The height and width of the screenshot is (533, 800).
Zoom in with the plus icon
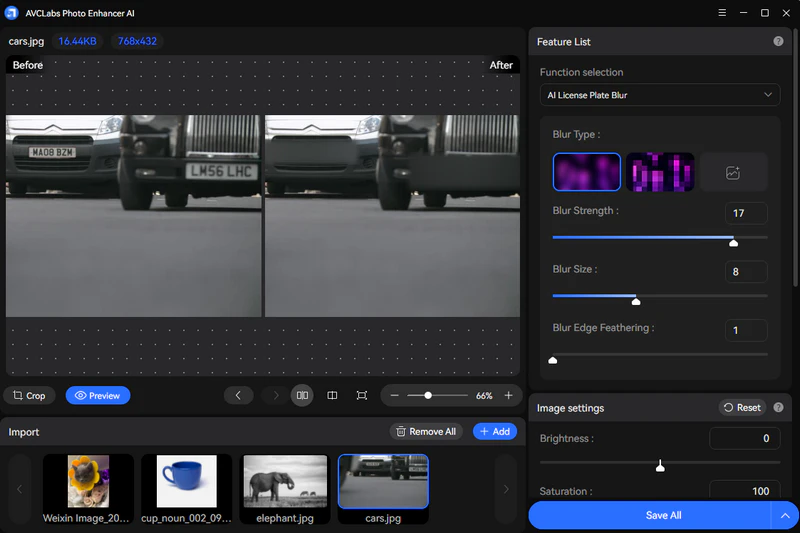point(509,395)
